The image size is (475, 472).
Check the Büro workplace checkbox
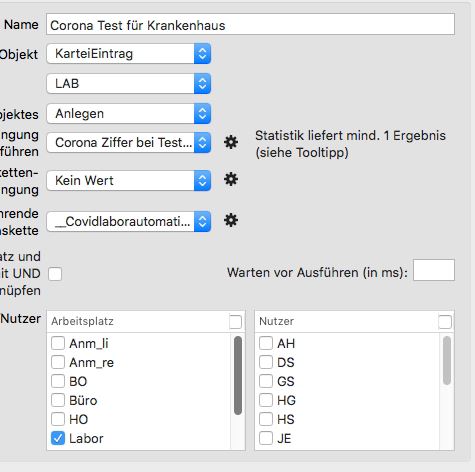point(58,400)
